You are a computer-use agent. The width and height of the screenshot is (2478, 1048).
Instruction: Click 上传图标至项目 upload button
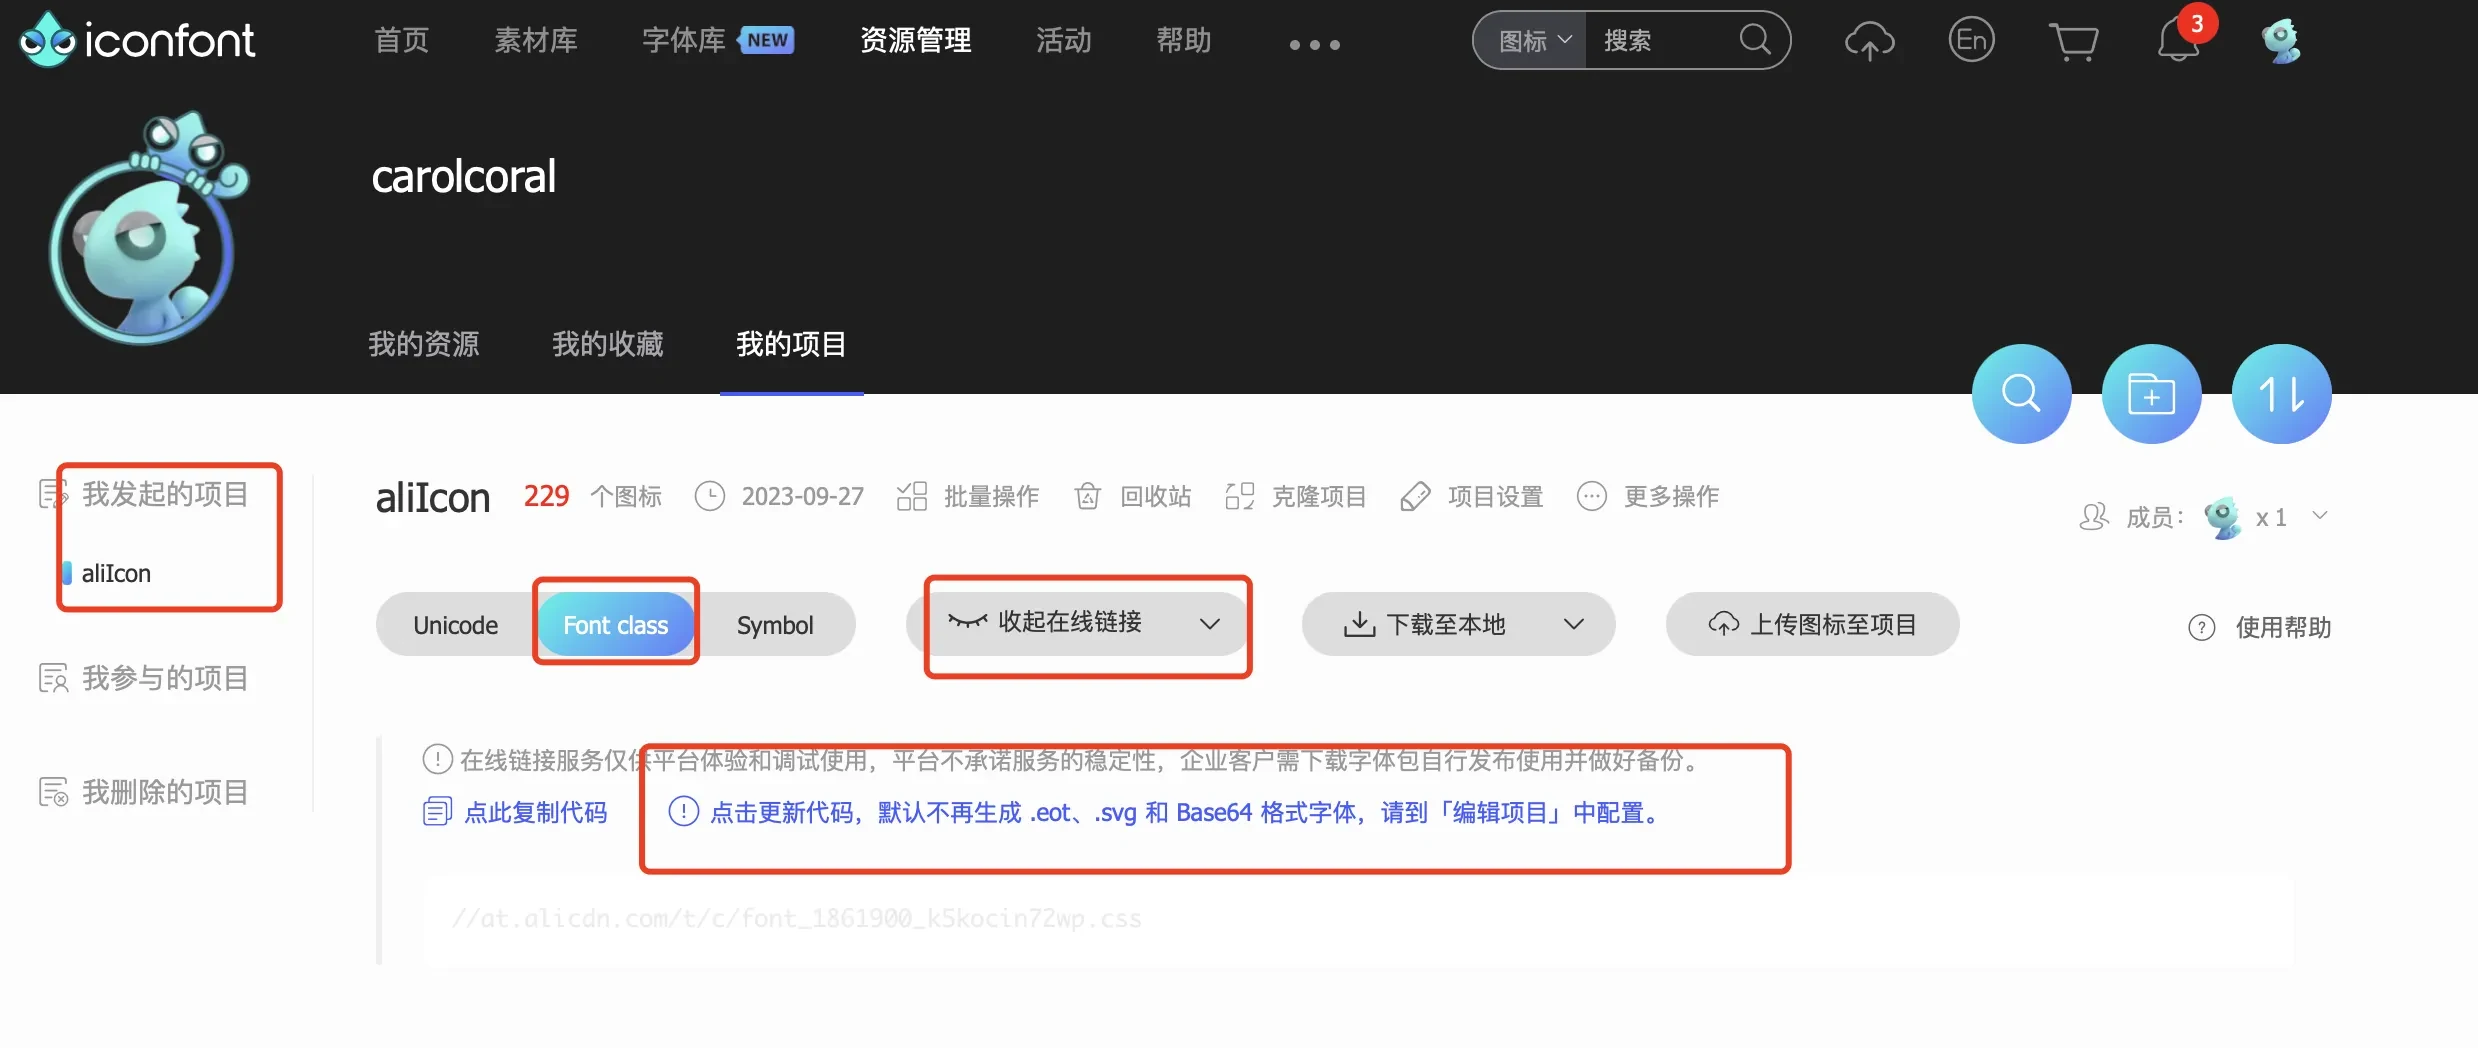tap(1812, 625)
